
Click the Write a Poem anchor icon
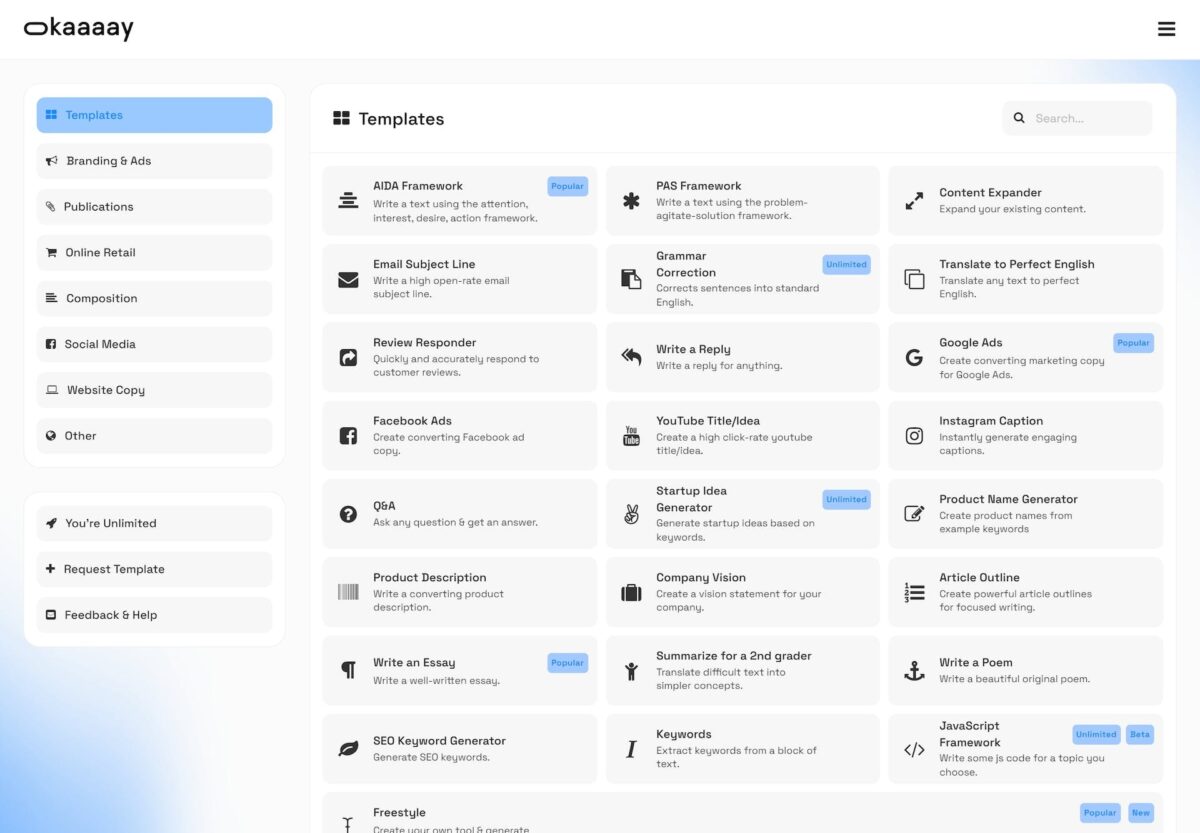914,671
